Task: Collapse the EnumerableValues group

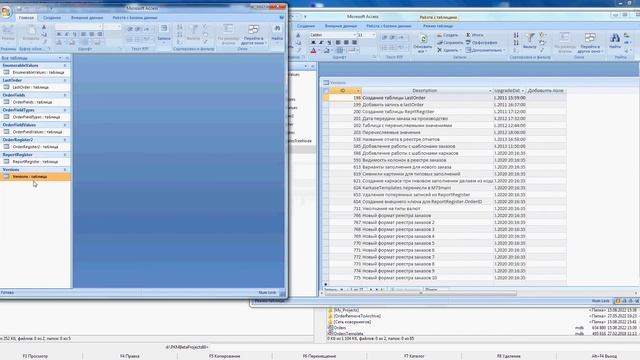Action: pyautogui.click(x=65, y=65)
